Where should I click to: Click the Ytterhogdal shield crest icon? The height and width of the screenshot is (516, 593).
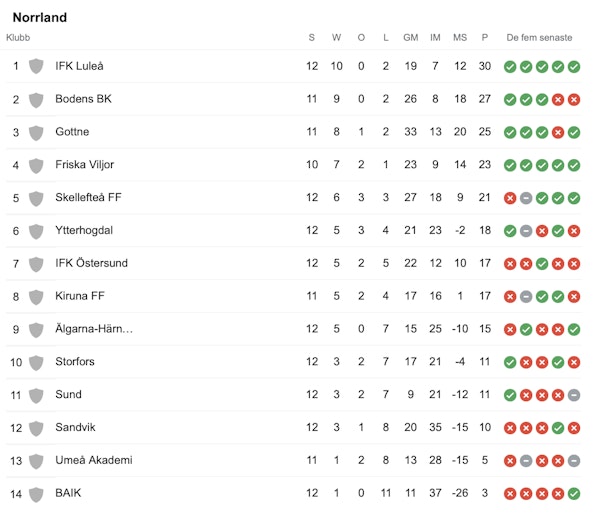36,231
